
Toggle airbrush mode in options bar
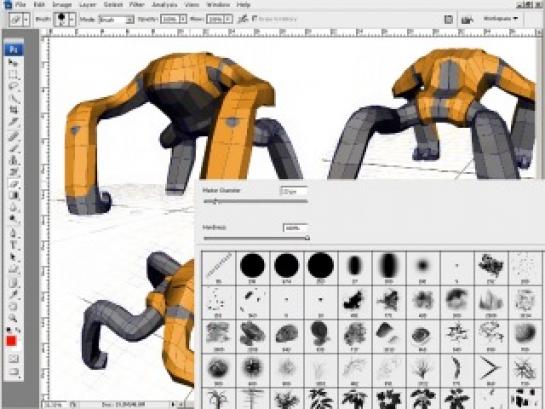(x=243, y=19)
